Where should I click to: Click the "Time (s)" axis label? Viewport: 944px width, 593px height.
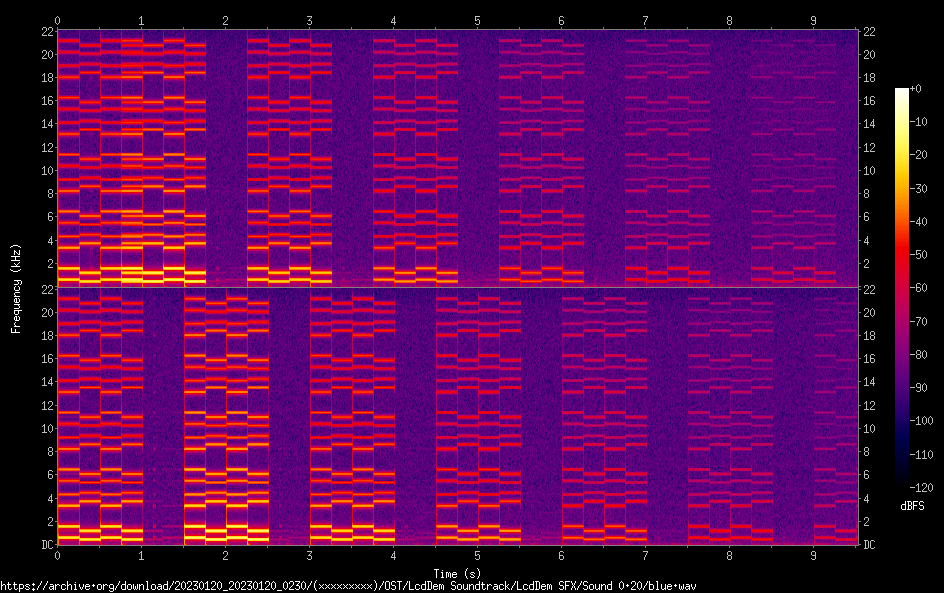(456, 573)
